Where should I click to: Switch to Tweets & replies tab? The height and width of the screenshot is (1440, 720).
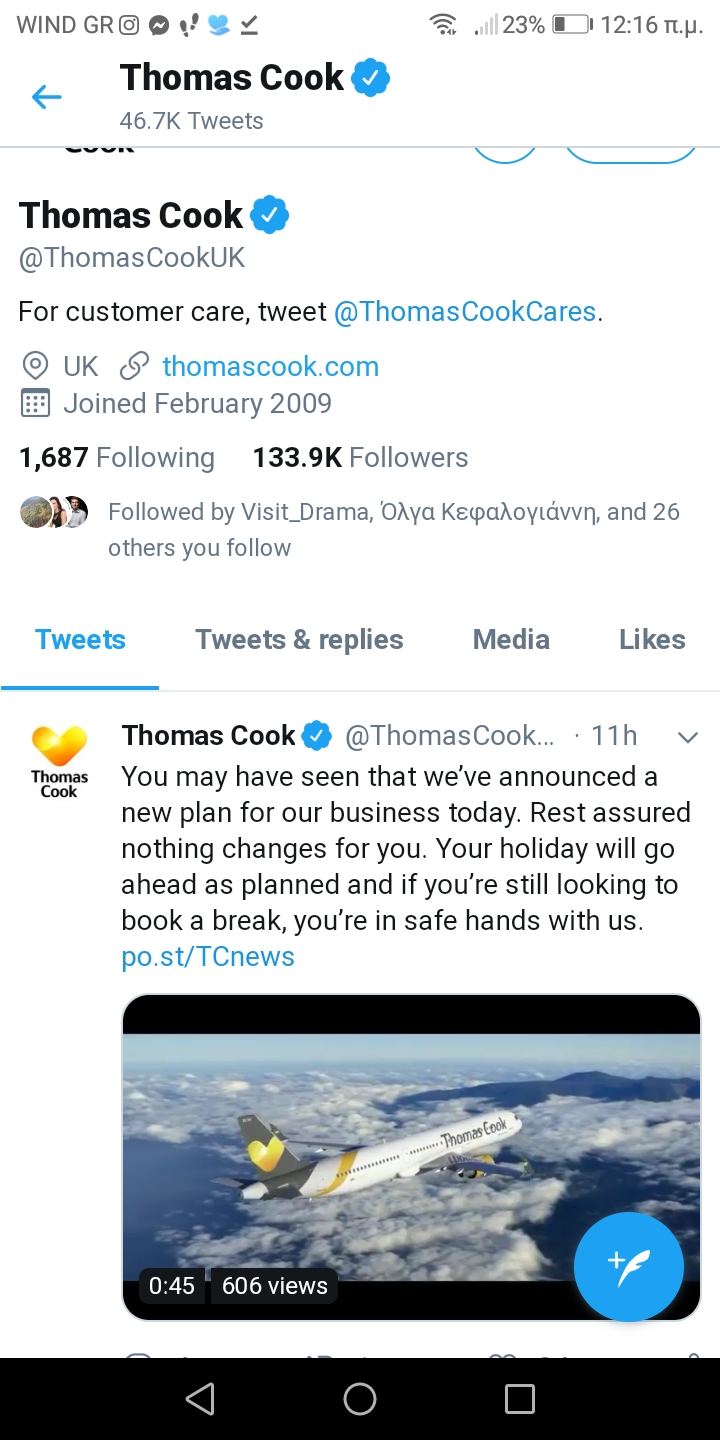tap(299, 640)
